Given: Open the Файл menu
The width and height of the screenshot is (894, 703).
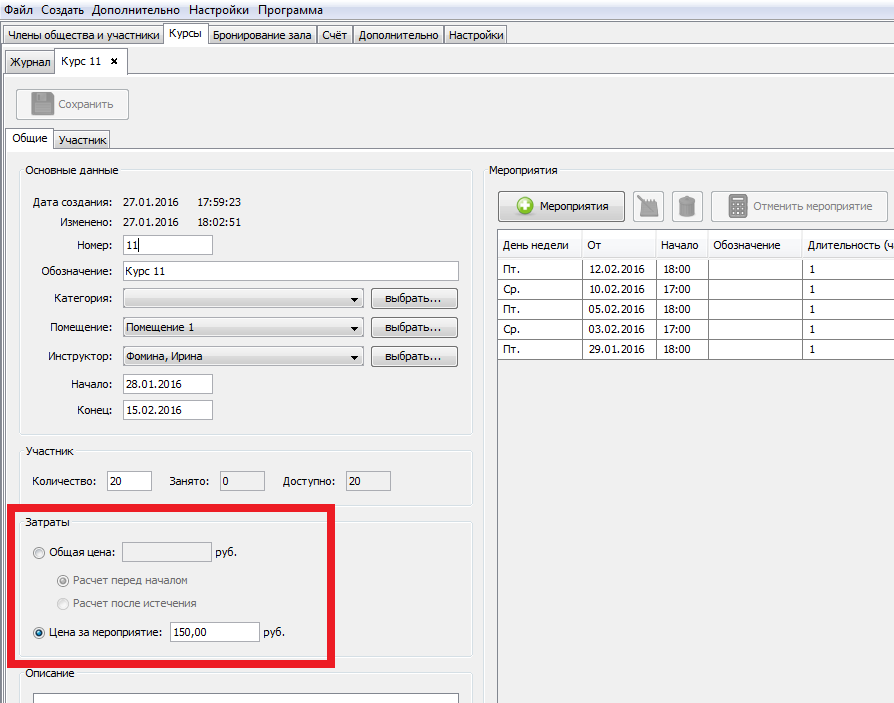Looking at the screenshot, I should (x=18, y=10).
